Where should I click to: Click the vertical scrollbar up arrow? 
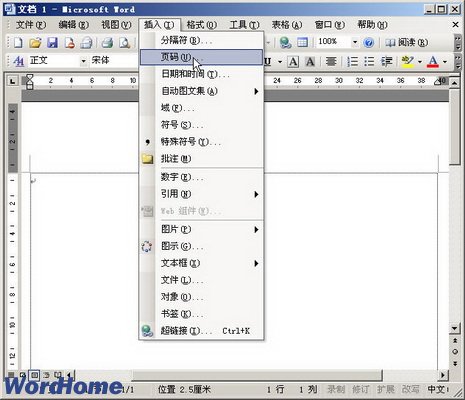455,82
